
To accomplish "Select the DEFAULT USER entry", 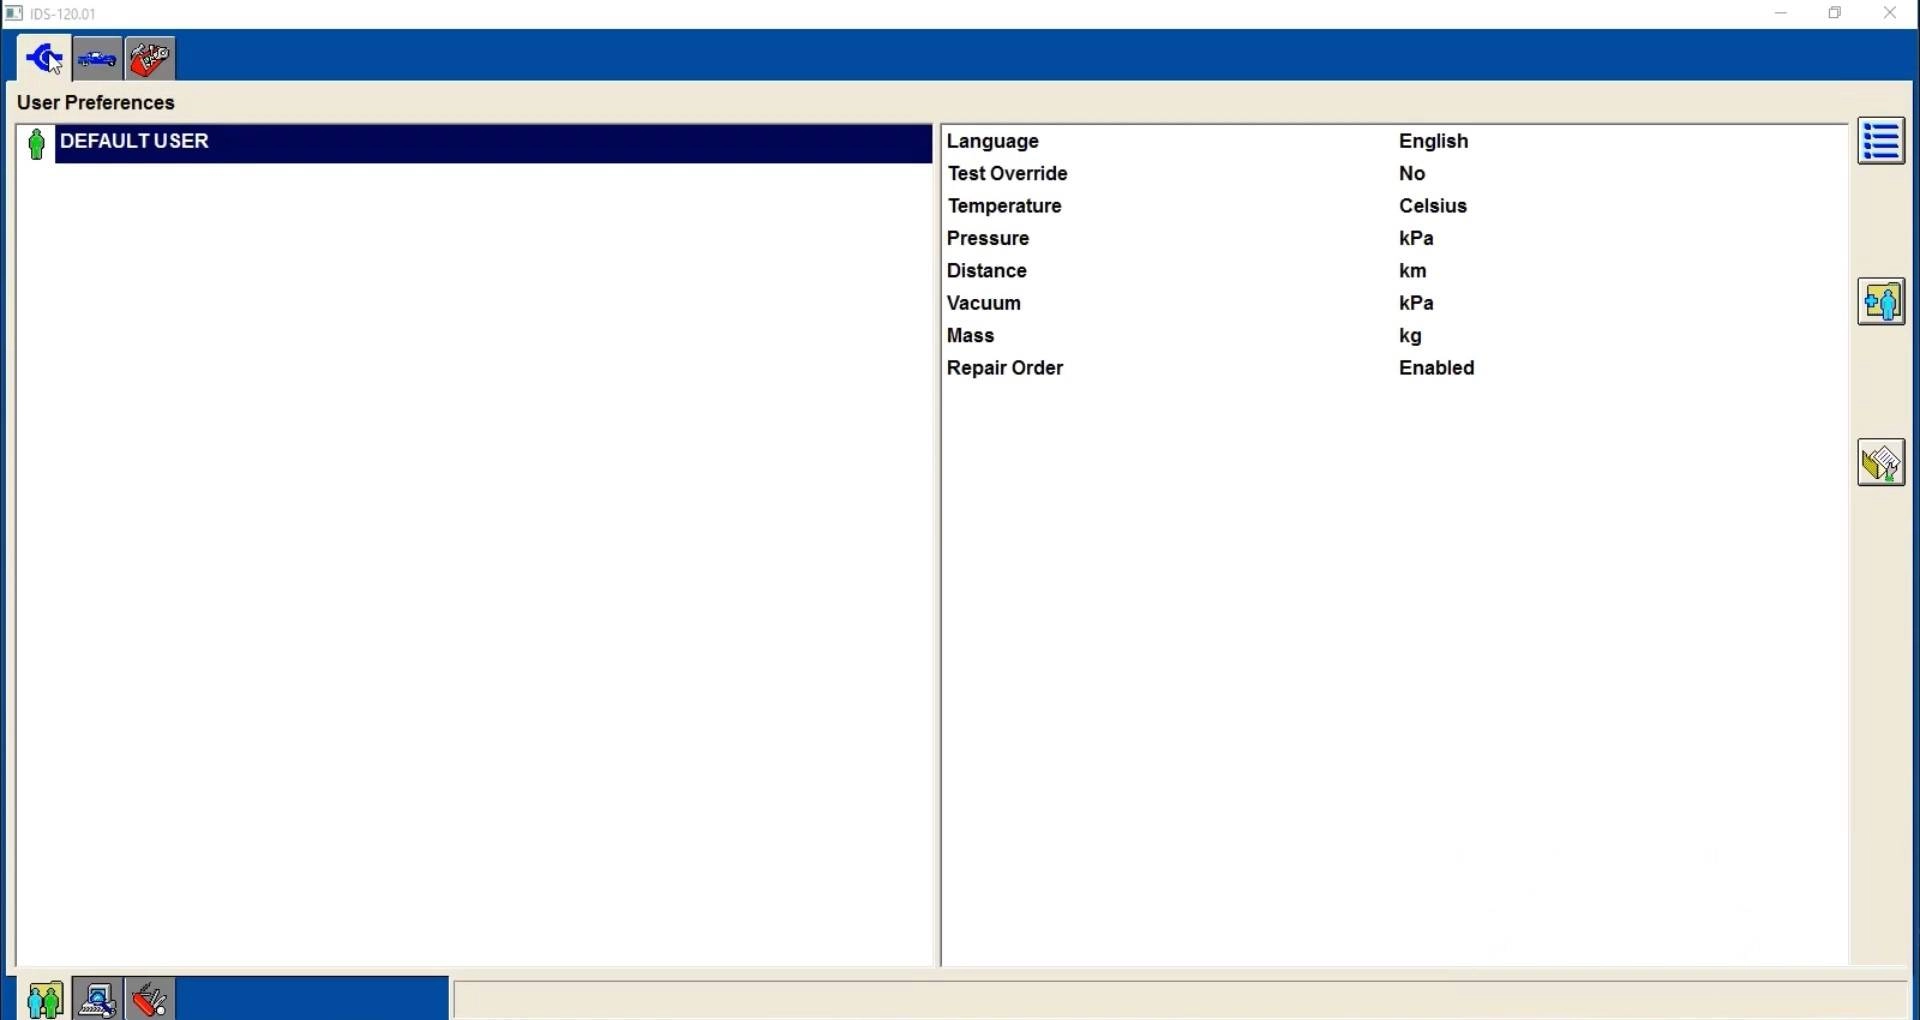I will pos(494,143).
